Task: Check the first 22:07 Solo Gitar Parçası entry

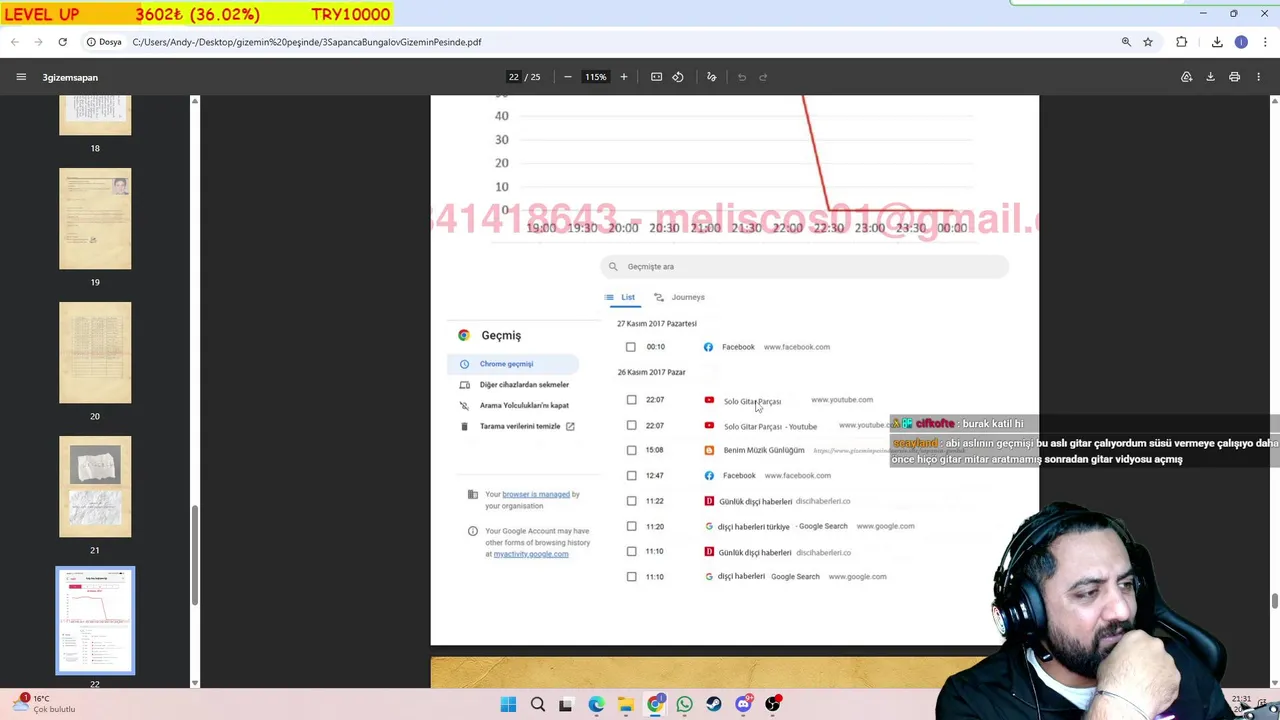Action: 631,400
